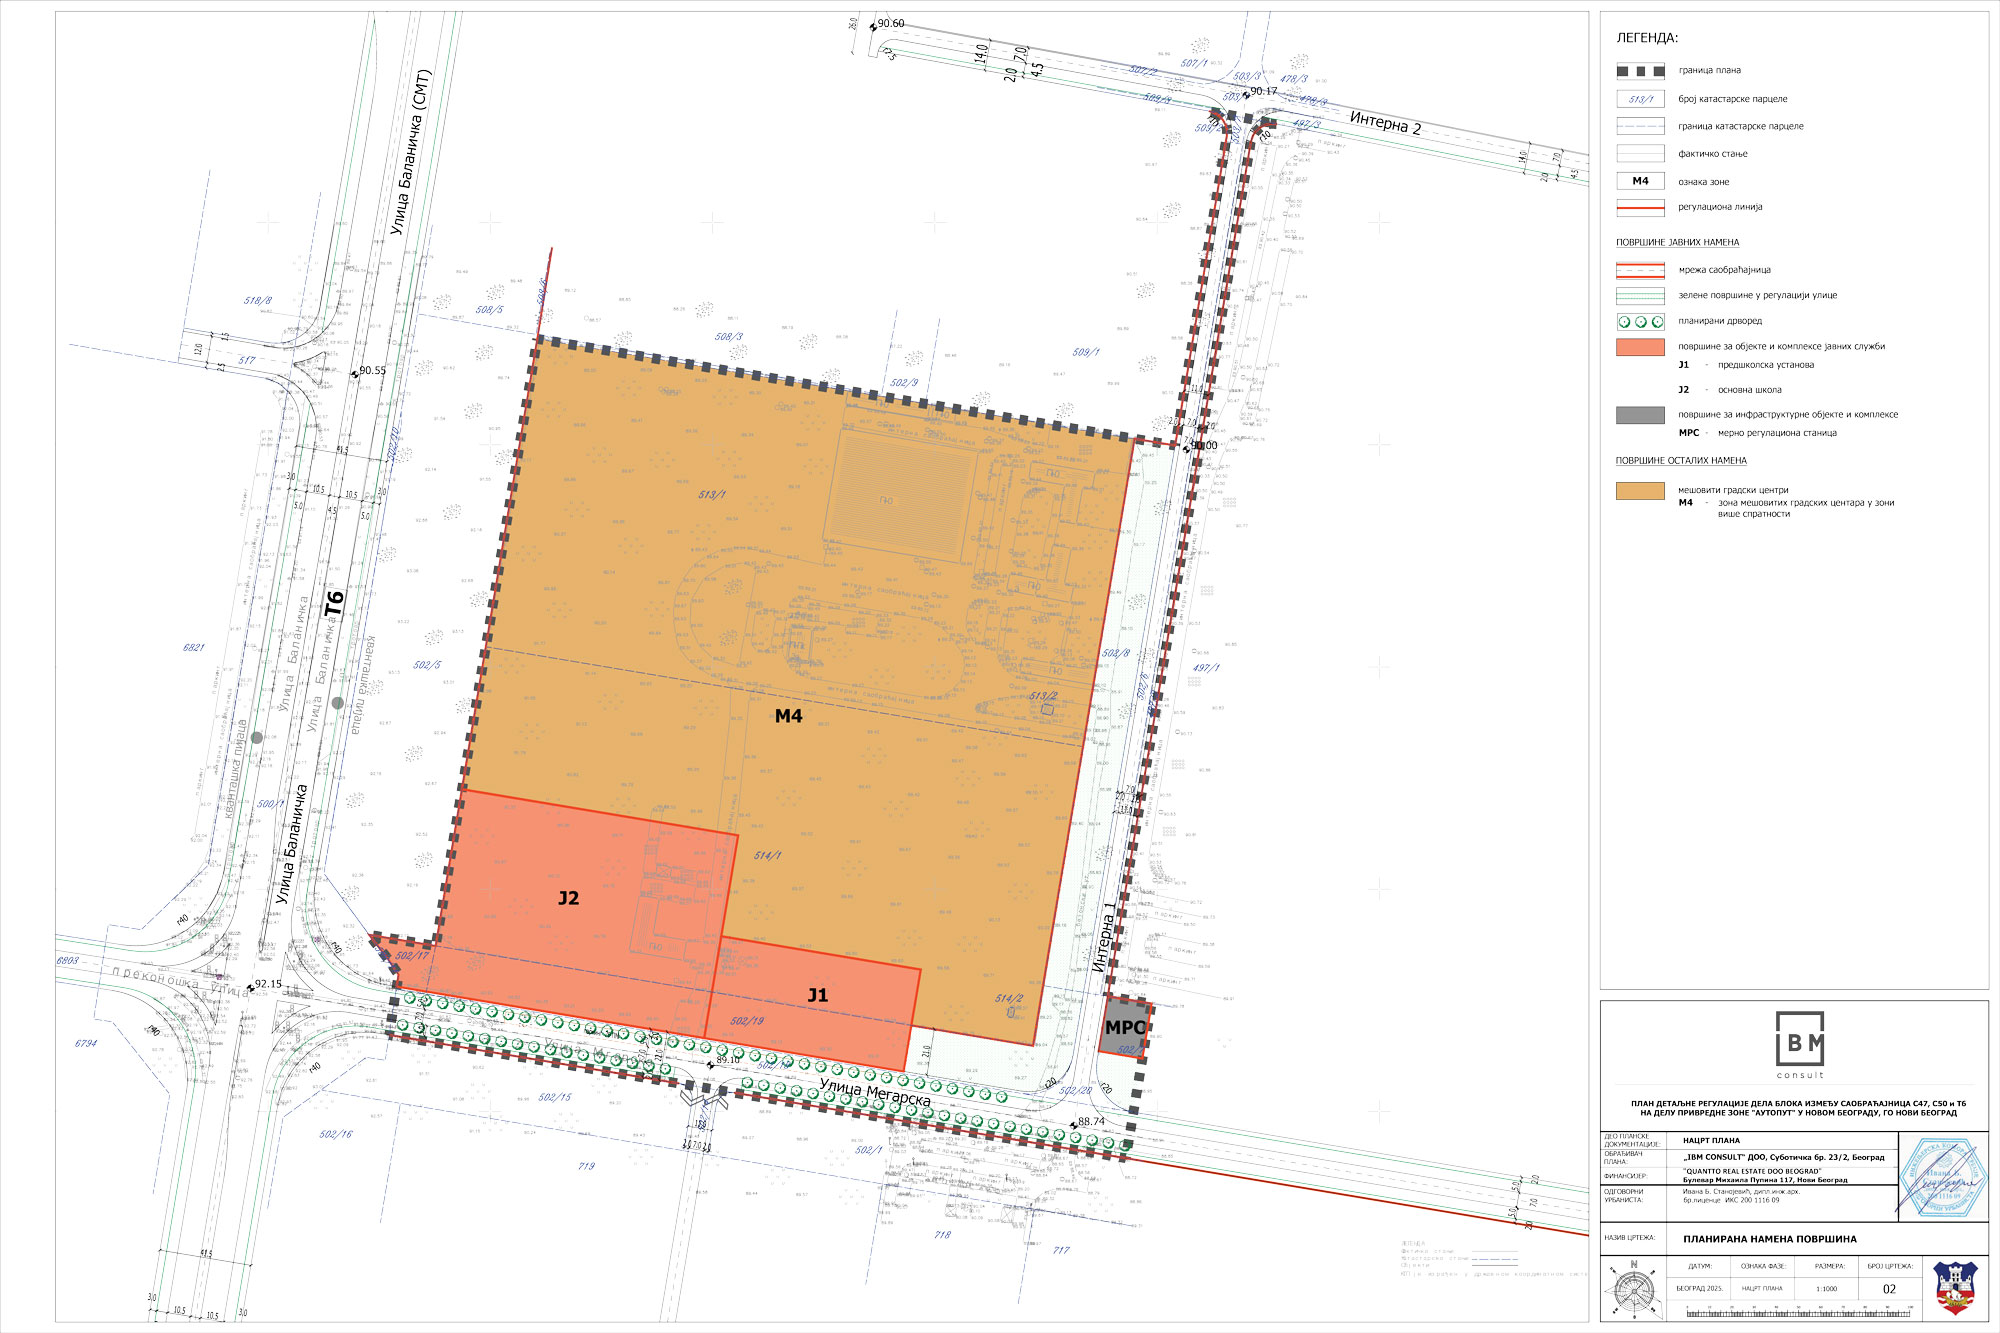Click the Улица Мегарска street label
Image resolution: width=2000 pixels, height=1333 pixels.
[x=875, y=1092]
